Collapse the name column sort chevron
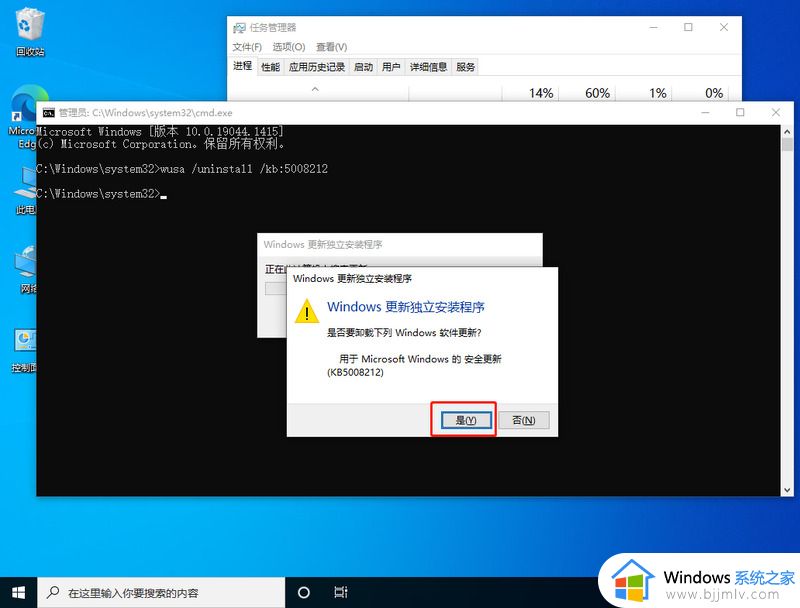 [x=315, y=89]
